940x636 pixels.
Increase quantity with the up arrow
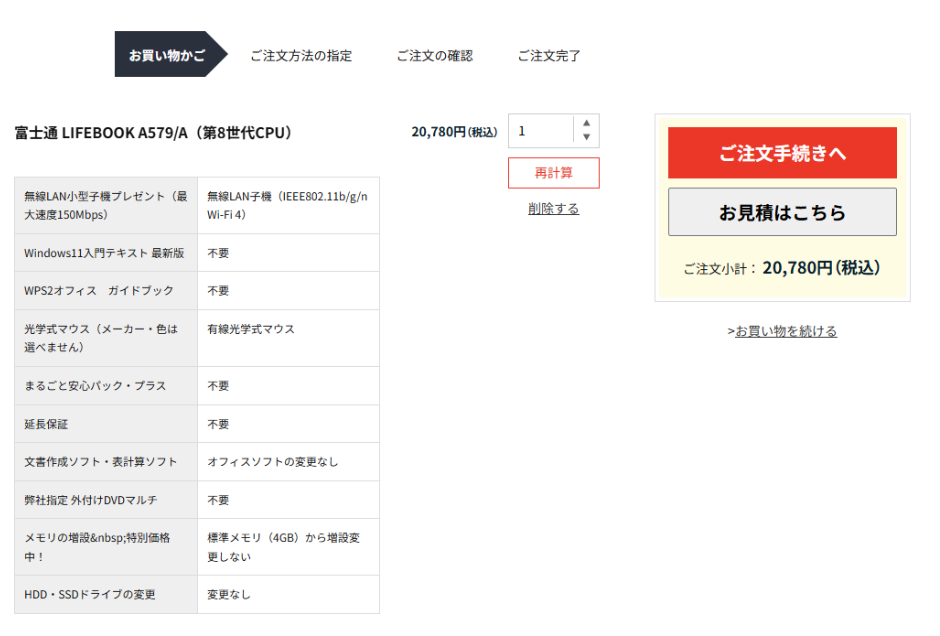click(x=586, y=123)
